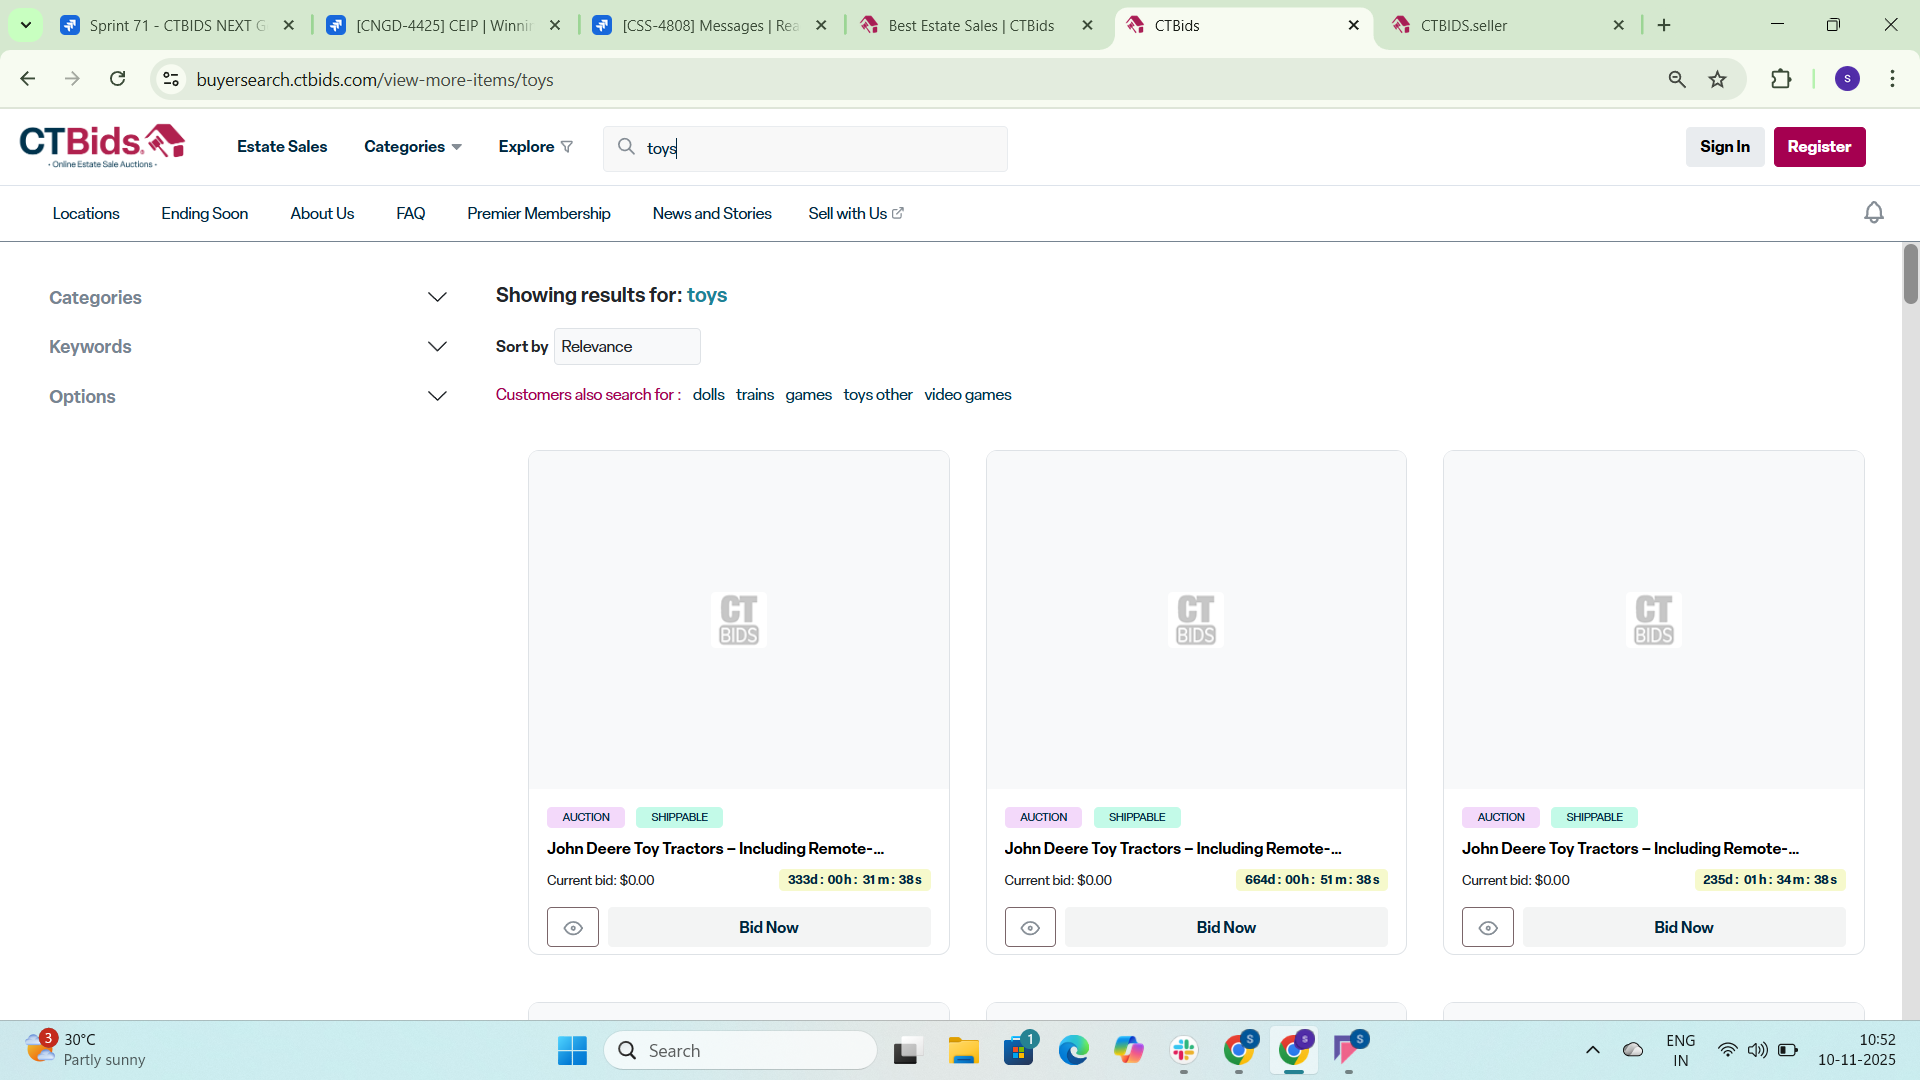Open the Sort by Relevance dropdown
Image resolution: width=1920 pixels, height=1080 pixels.
coord(627,347)
